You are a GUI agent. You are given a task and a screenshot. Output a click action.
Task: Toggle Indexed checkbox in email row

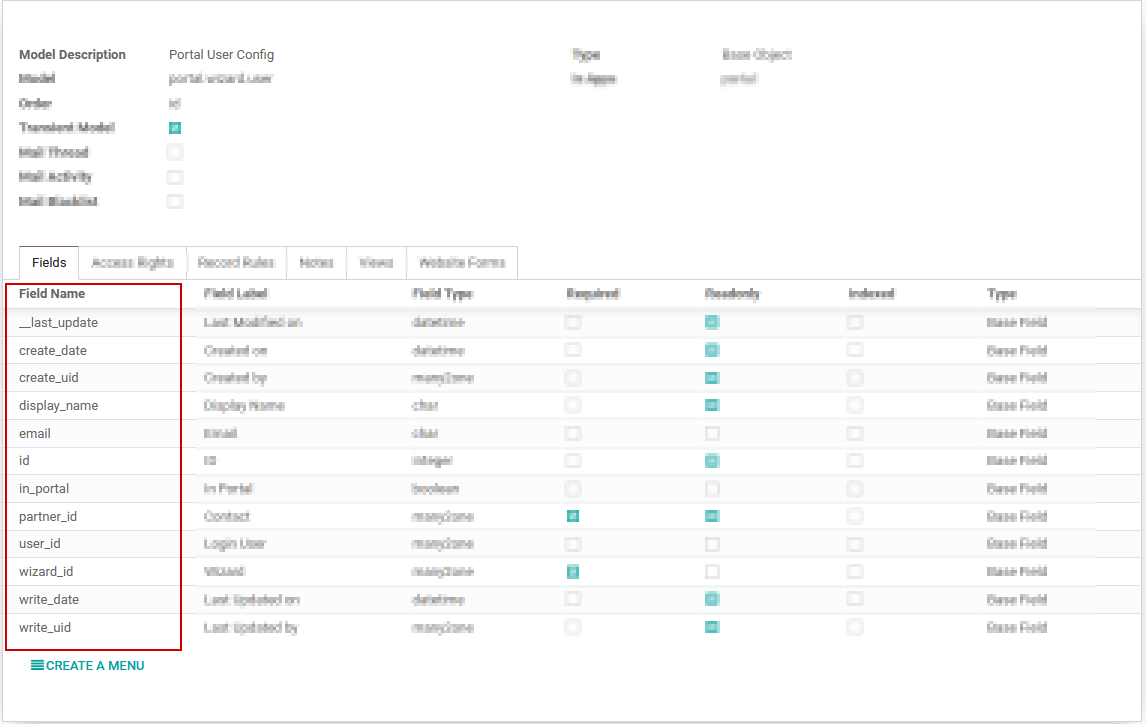click(855, 434)
